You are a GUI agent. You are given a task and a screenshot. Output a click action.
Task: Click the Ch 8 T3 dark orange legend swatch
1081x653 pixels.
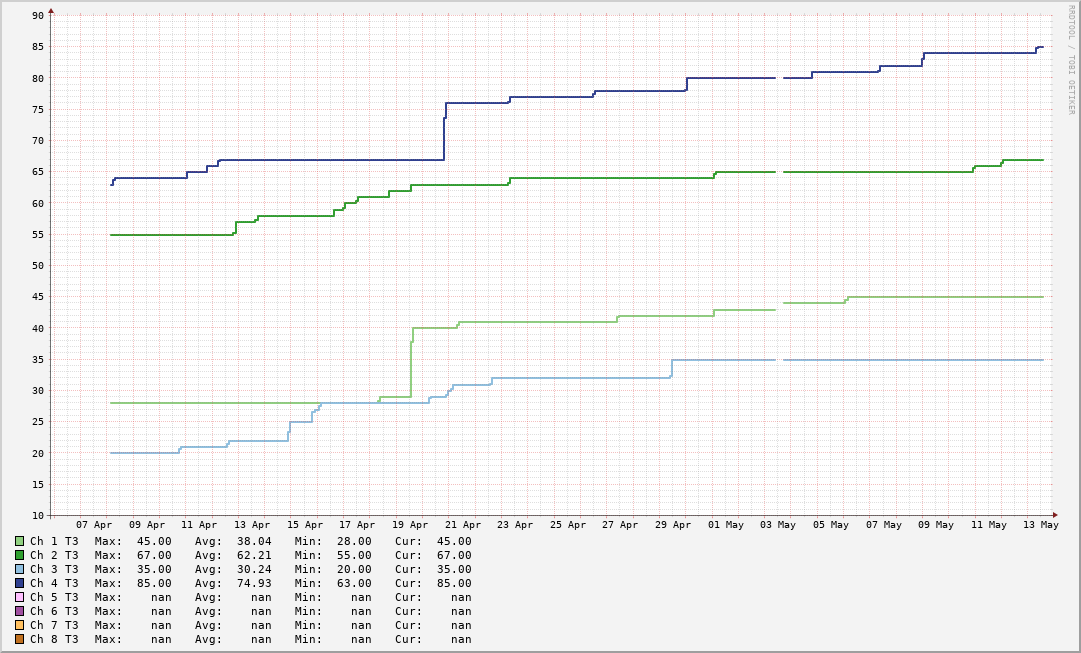[19, 639]
